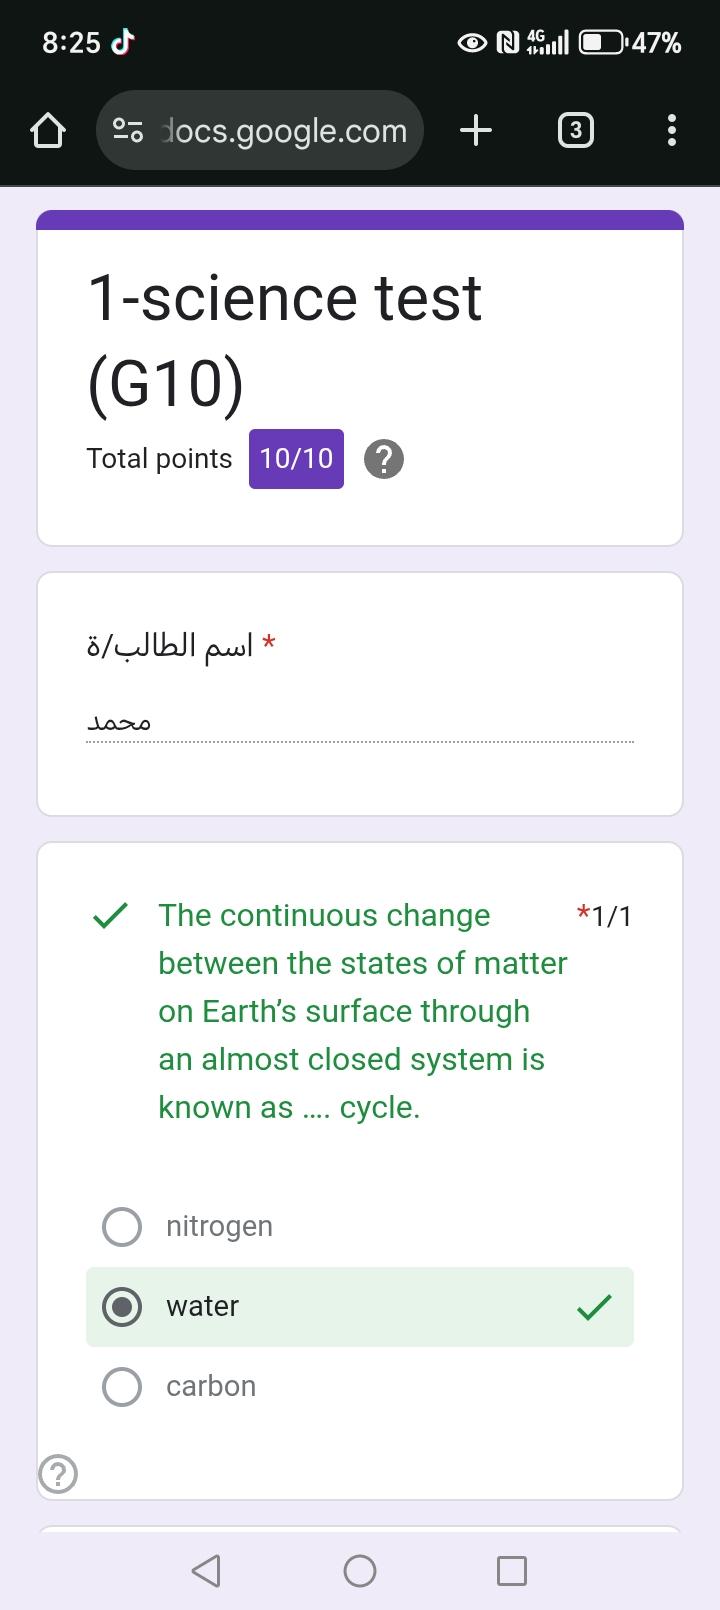Tap the TikTok notification icon in status bar
This screenshot has height=1610, width=720.
pyautogui.click(x=122, y=42)
